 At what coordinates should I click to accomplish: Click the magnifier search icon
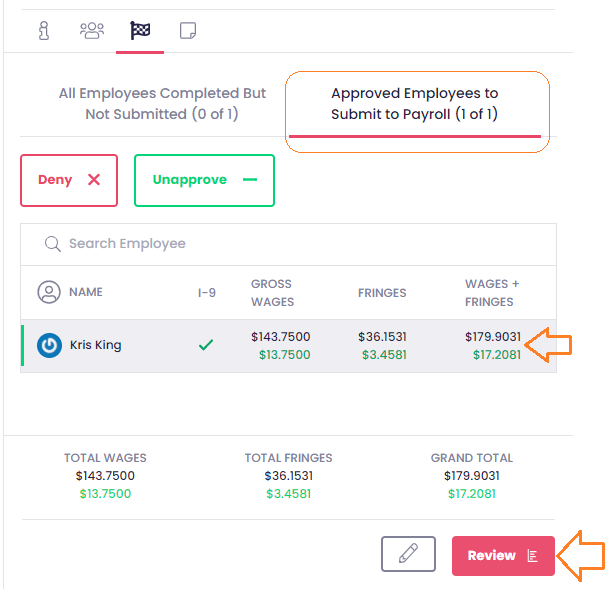pos(52,244)
